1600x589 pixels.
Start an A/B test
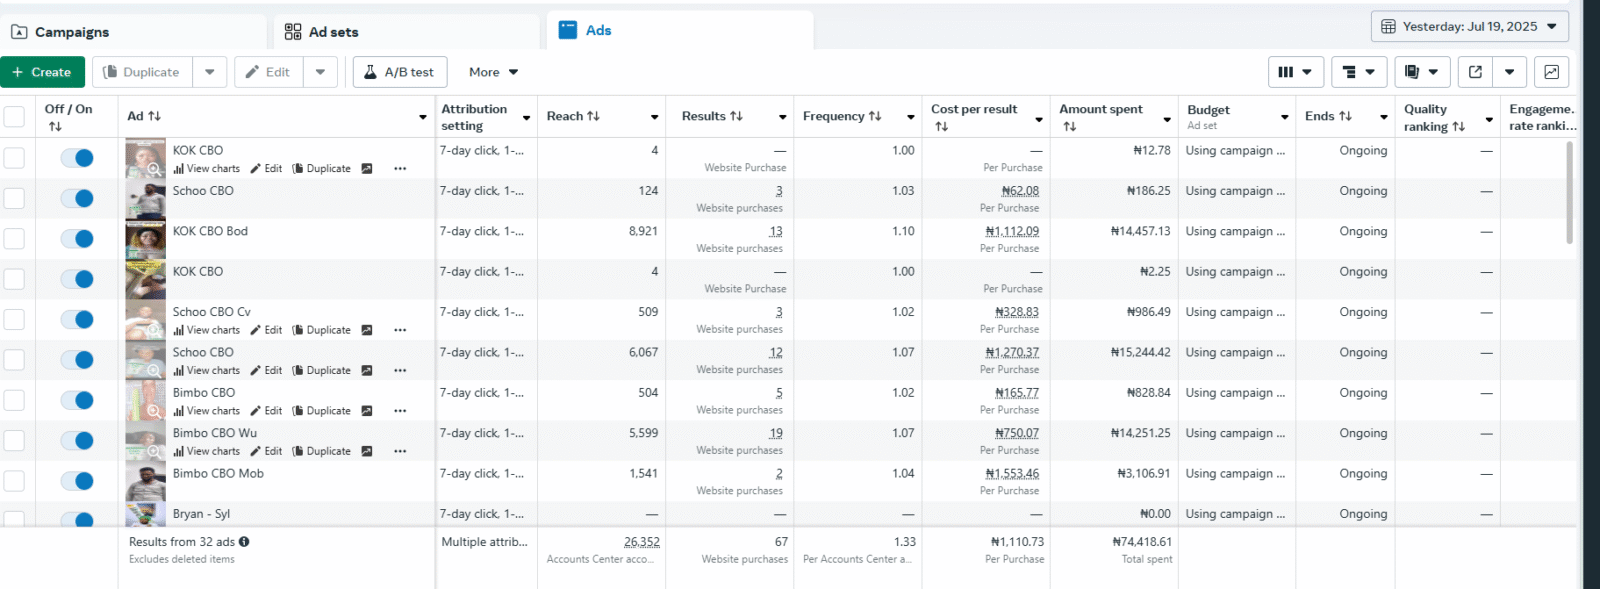pyautogui.click(x=399, y=72)
